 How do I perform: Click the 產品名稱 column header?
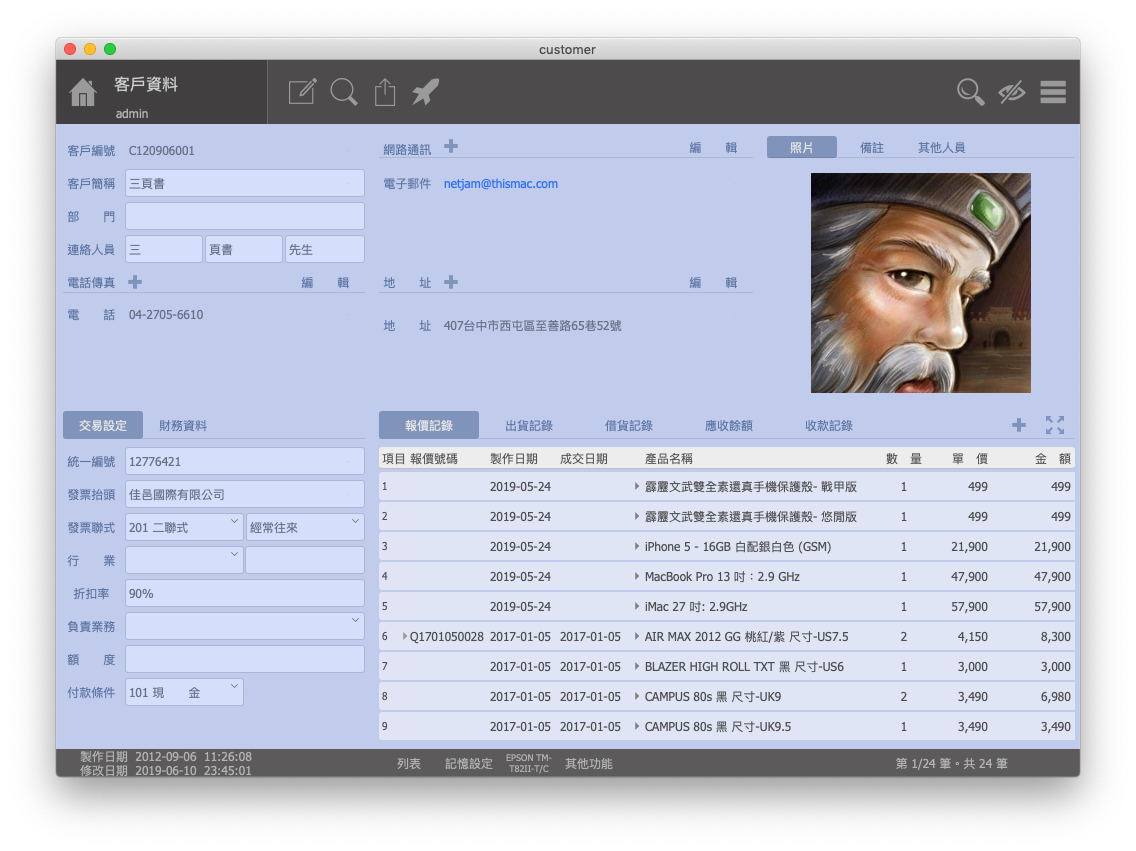click(x=669, y=458)
